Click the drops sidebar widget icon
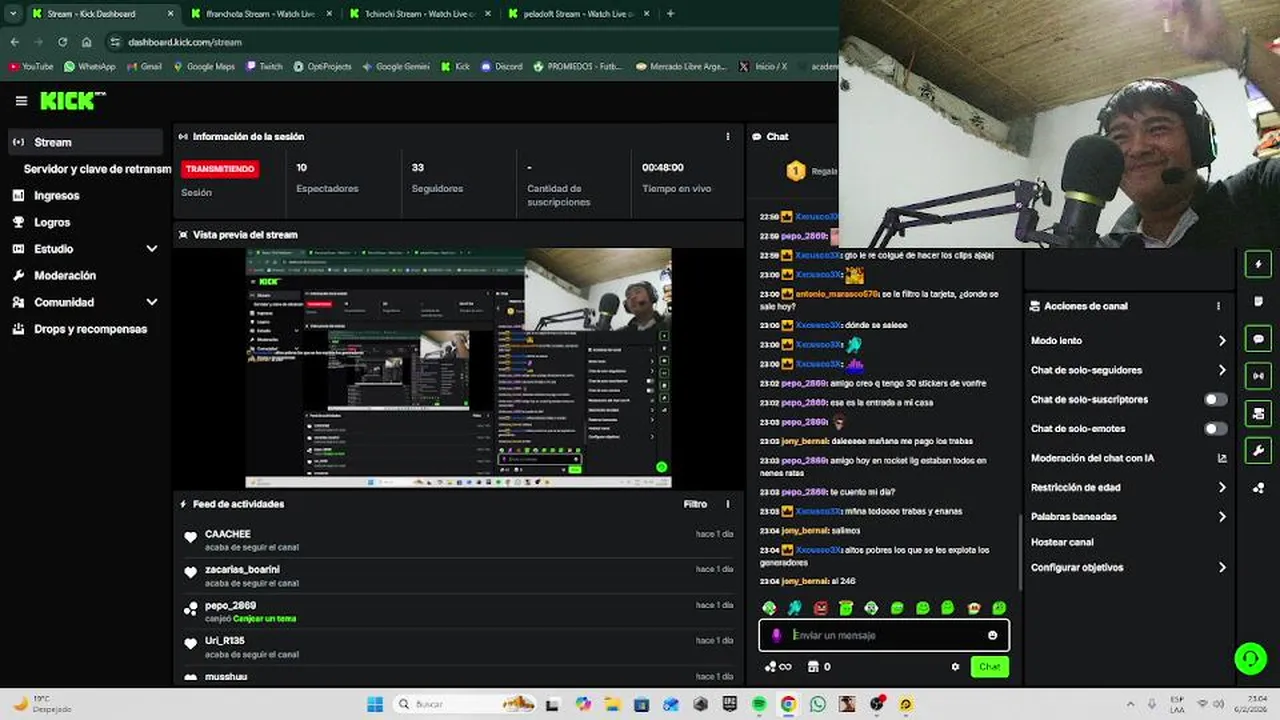The image size is (1280, 720). coord(1258,488)
